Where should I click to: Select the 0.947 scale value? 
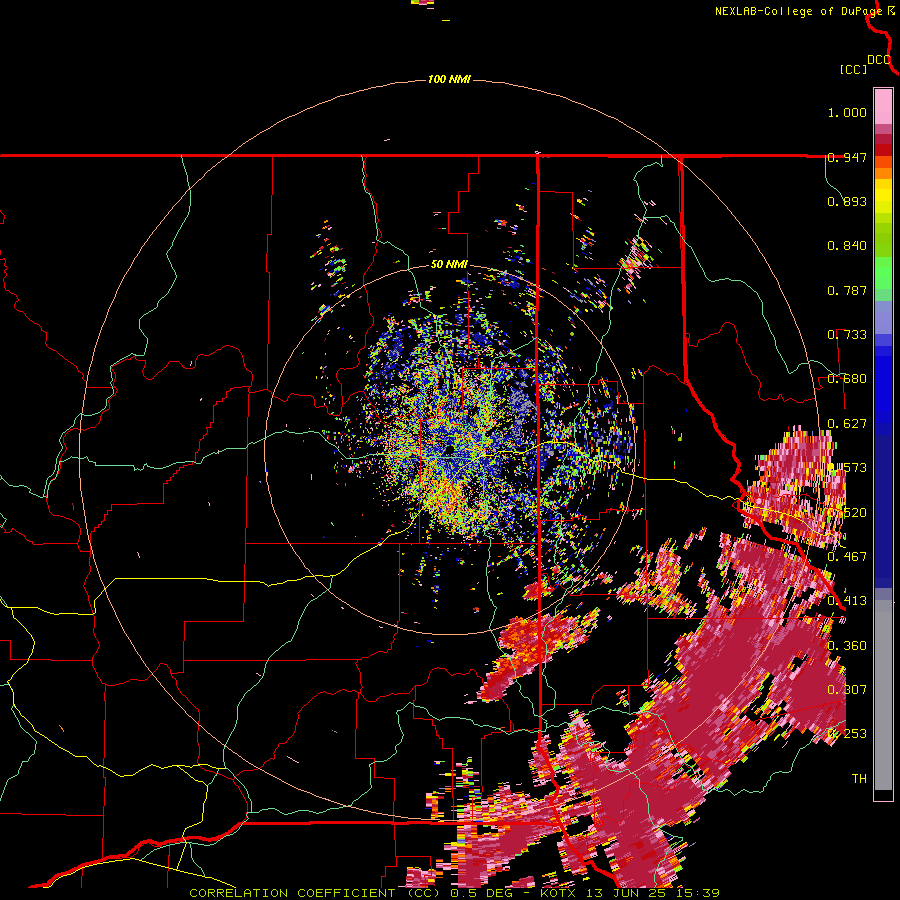click(847, 157)
